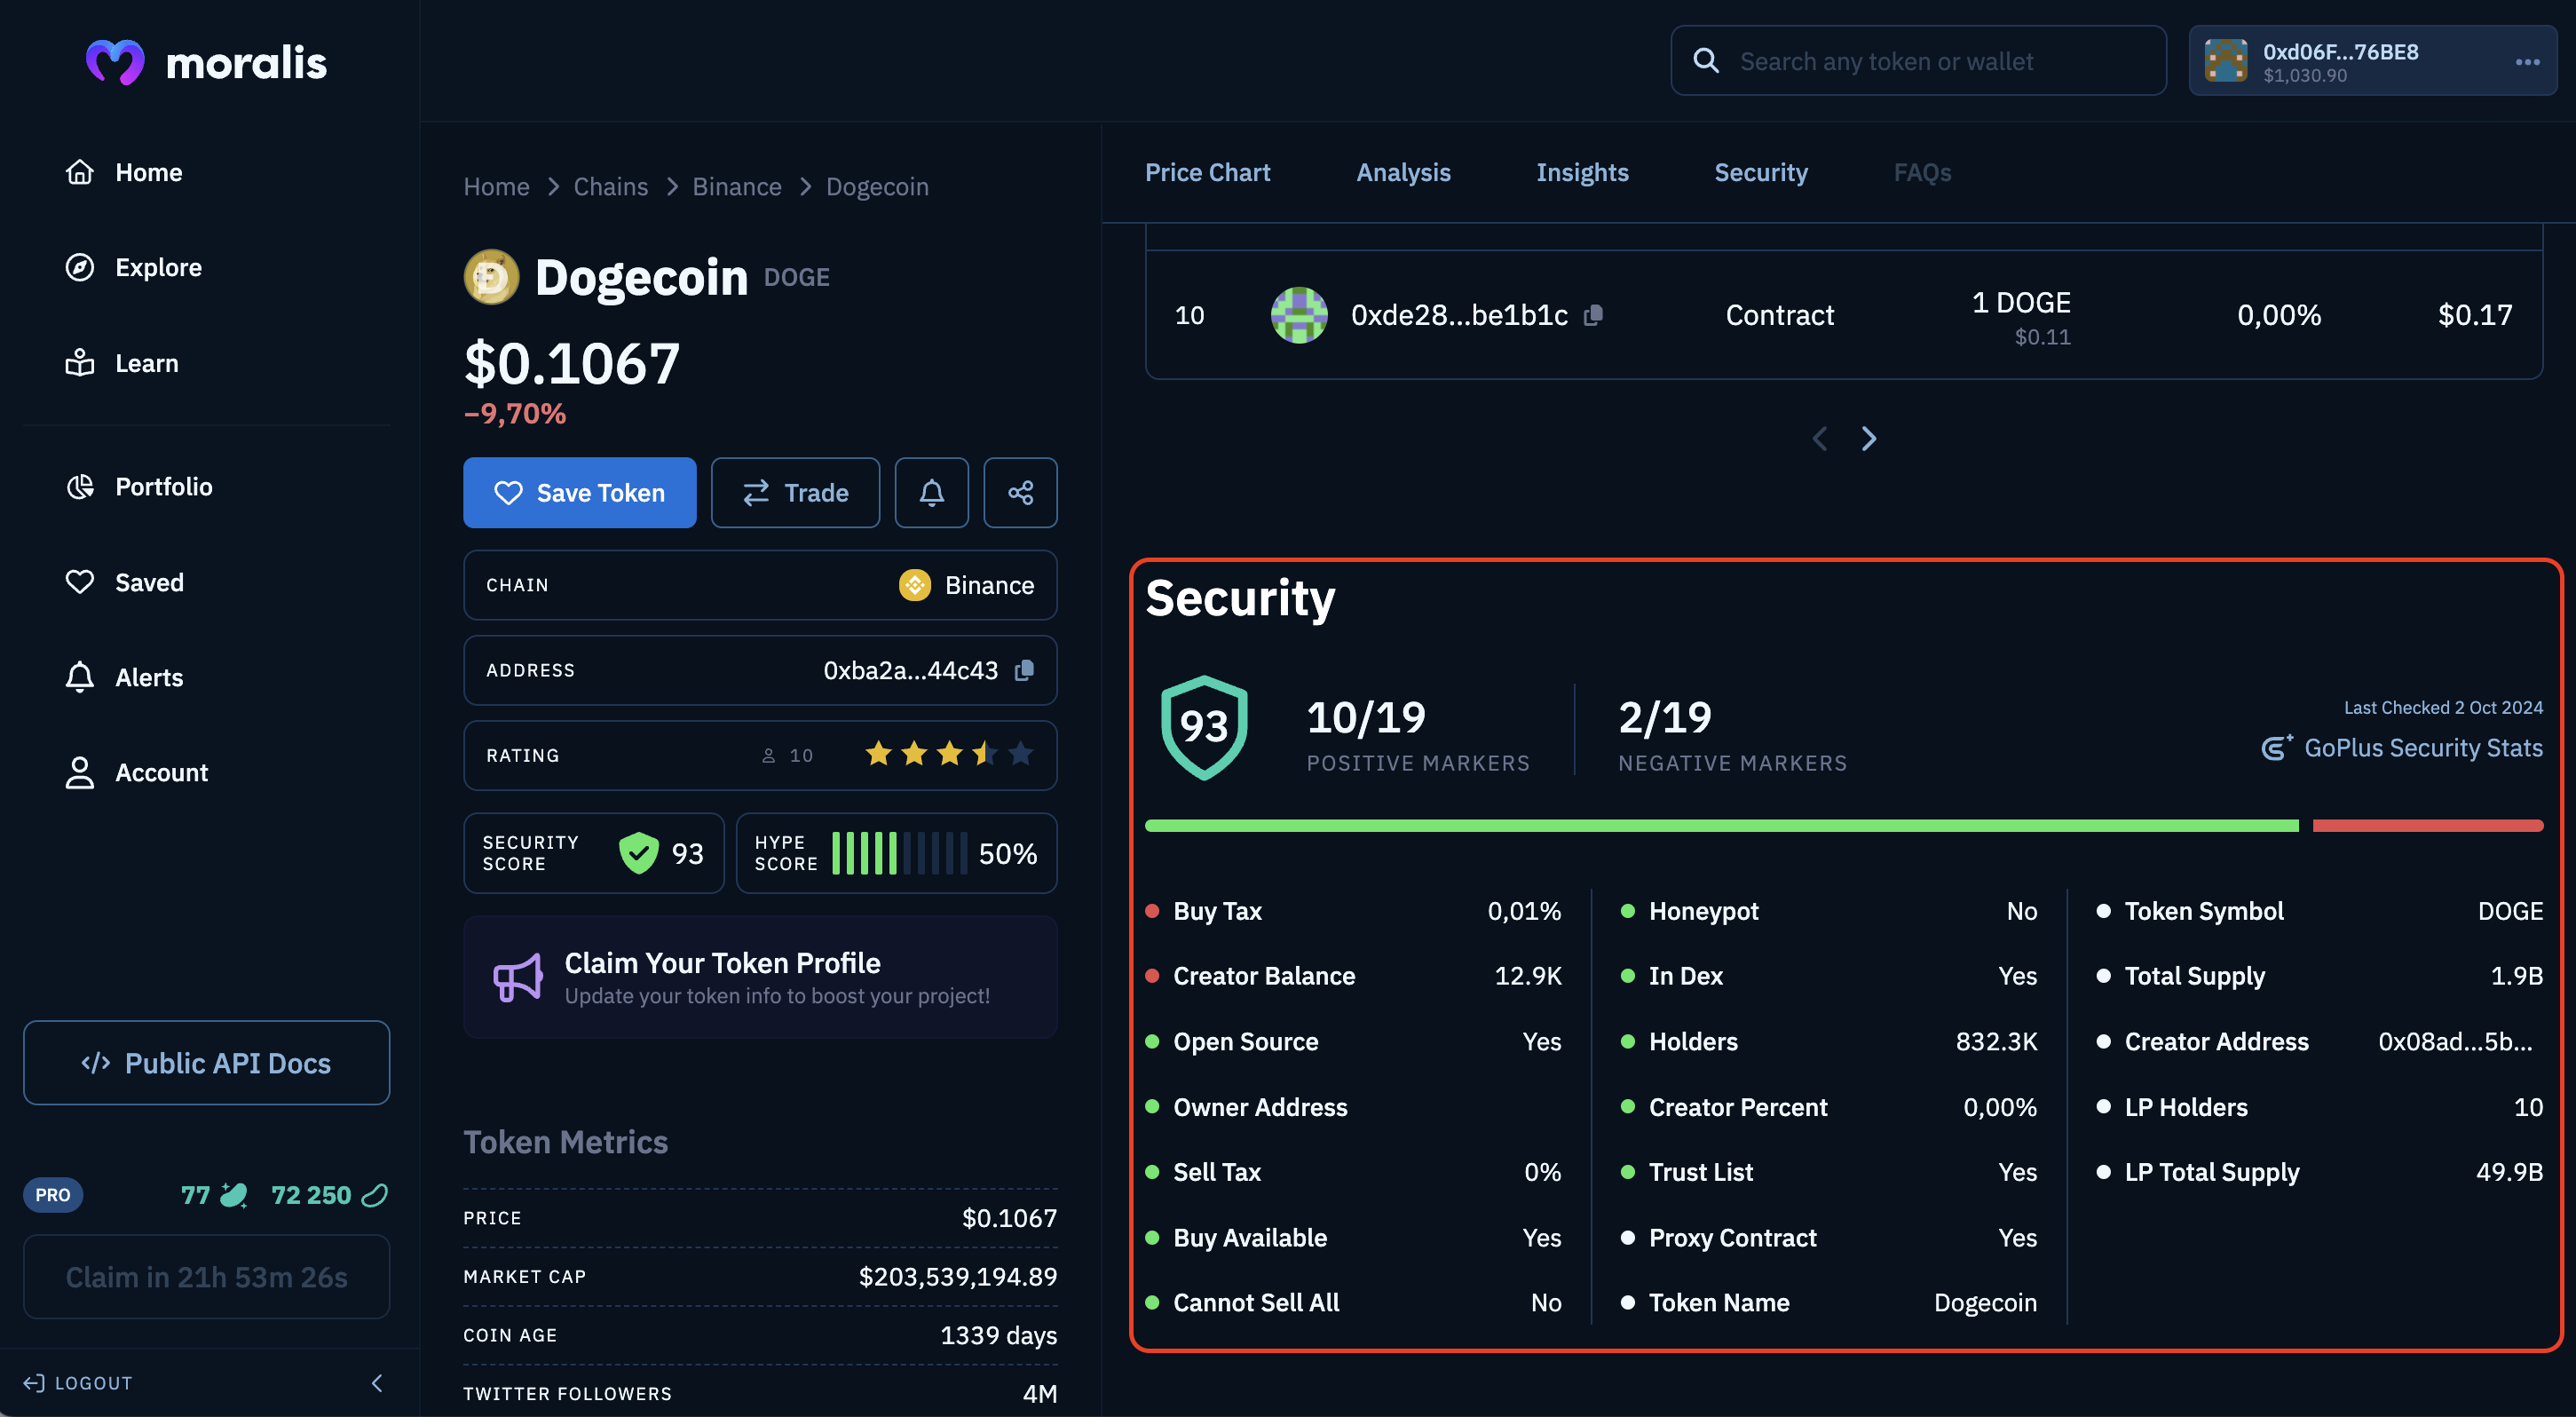
Task: Switch to the Security tab
Action: tap(1760, 172)
